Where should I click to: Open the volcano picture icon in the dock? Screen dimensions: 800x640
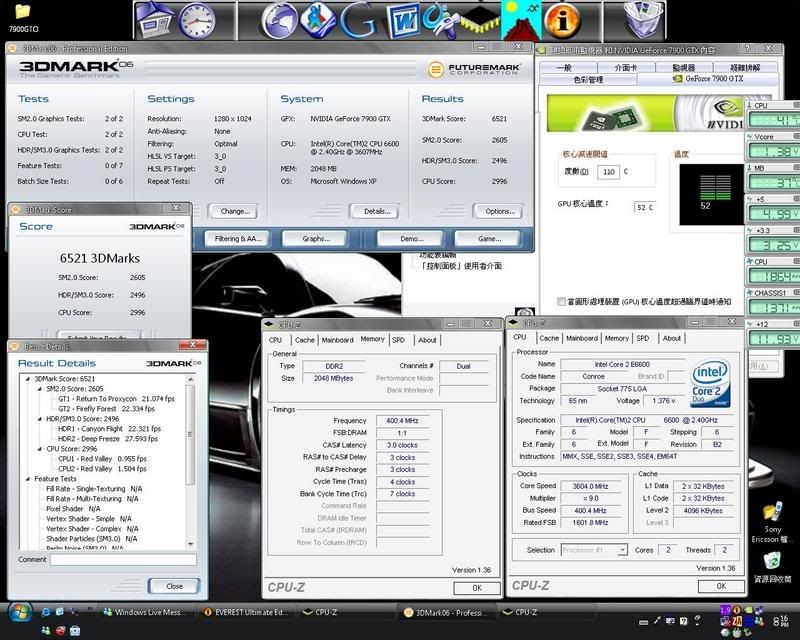point(521,20)
